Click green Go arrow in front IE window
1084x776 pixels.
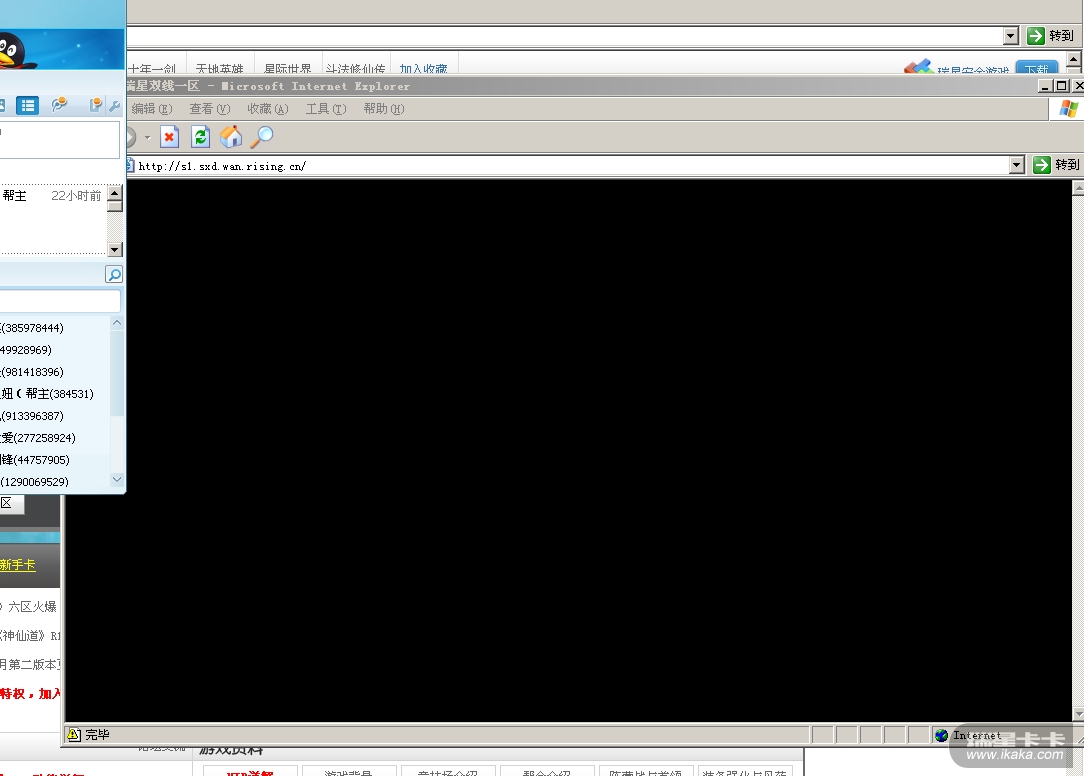pyautogui.click(x=1042, y=165)
